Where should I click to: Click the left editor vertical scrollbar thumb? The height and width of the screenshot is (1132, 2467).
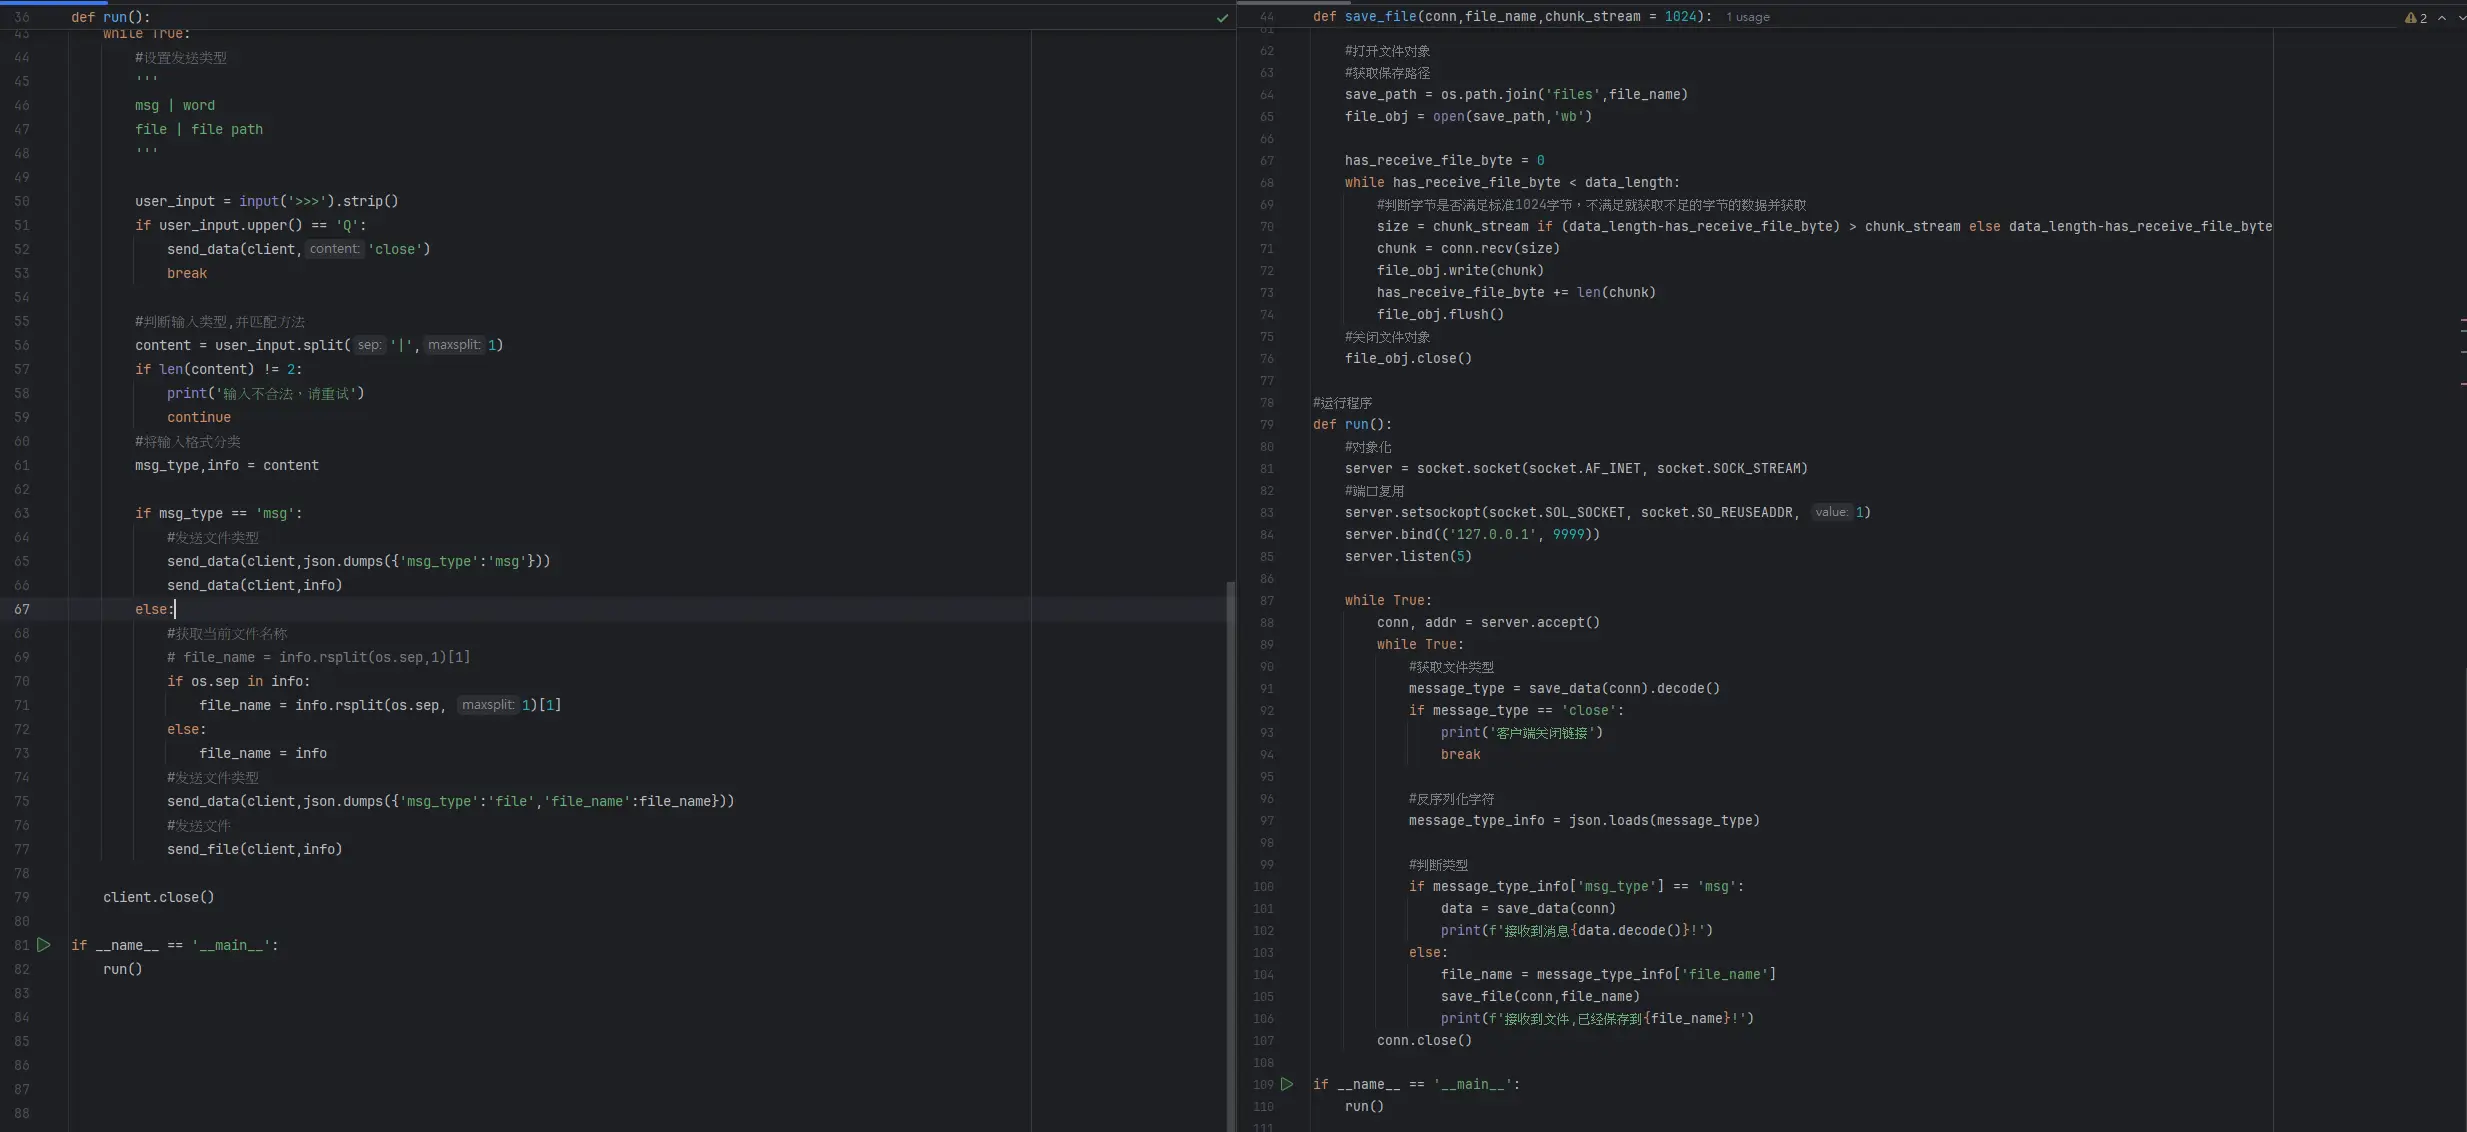[1230, 855]
